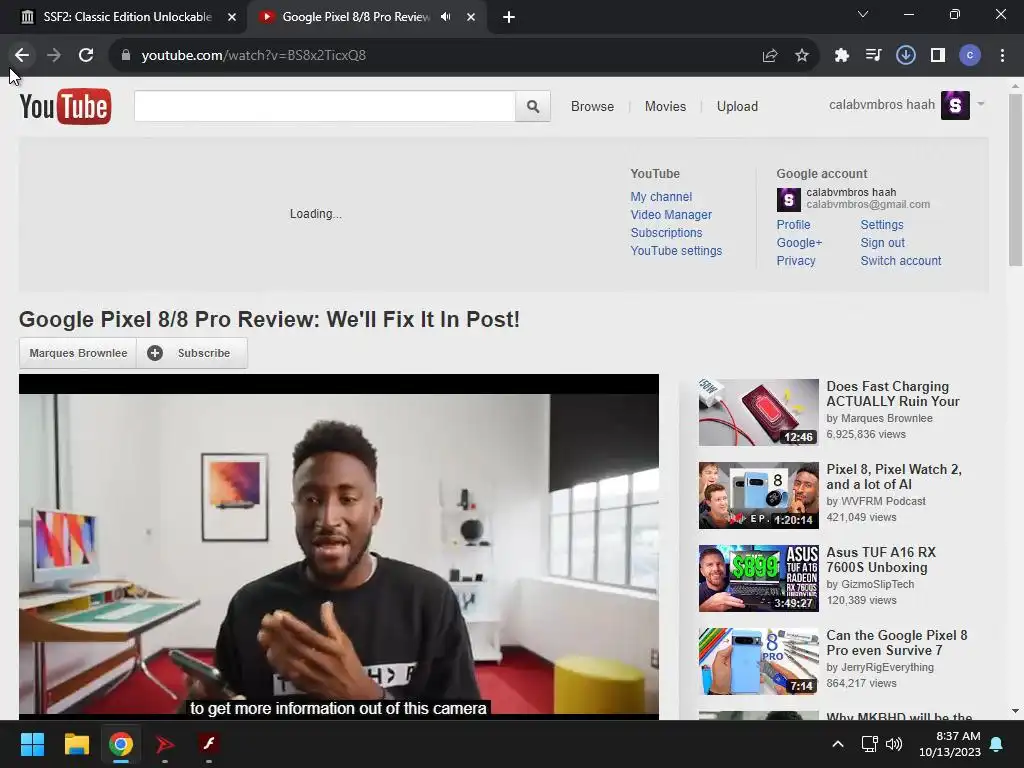The height and width of the screenshot is (768, 1024).
Task: Open the tab search chevron
Action: click(863, 14)
